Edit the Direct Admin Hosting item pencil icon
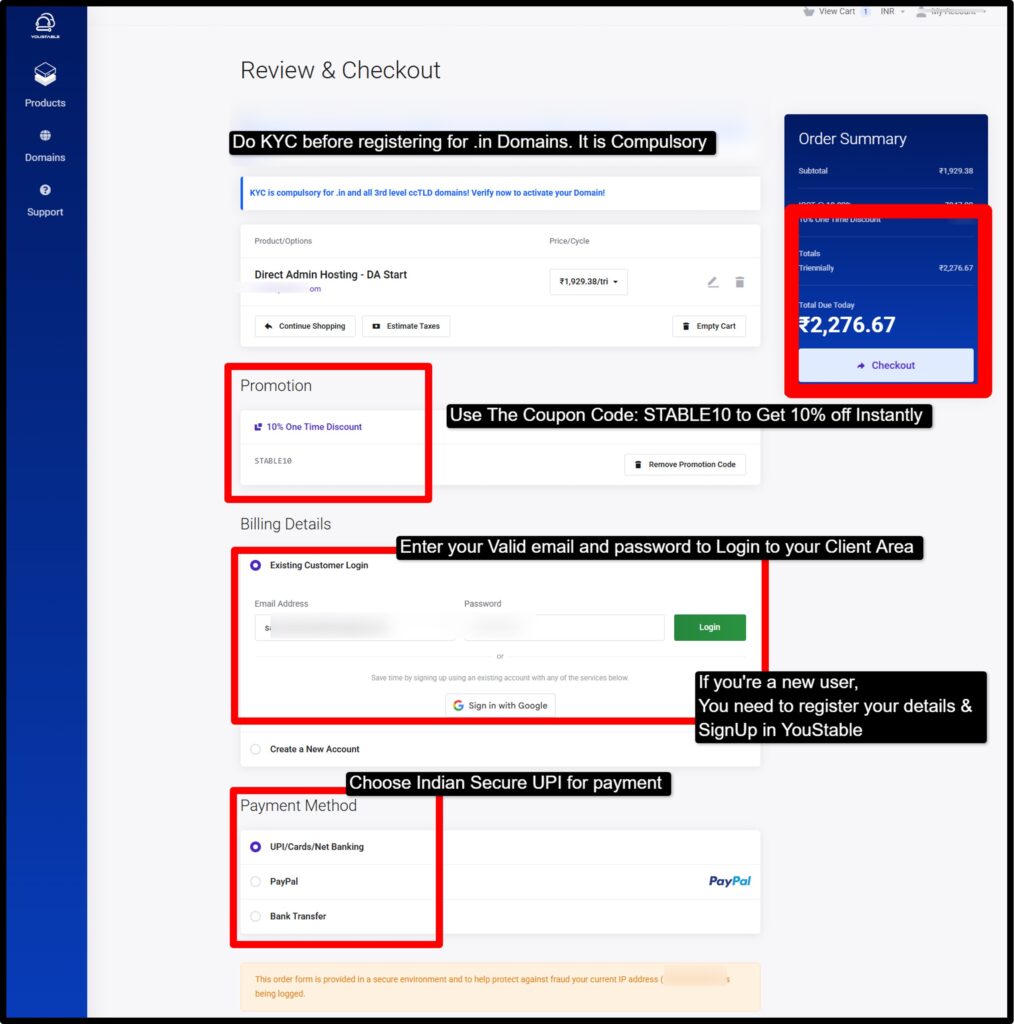This screenshot has height=1024, width=1014. tap(713, 281)
